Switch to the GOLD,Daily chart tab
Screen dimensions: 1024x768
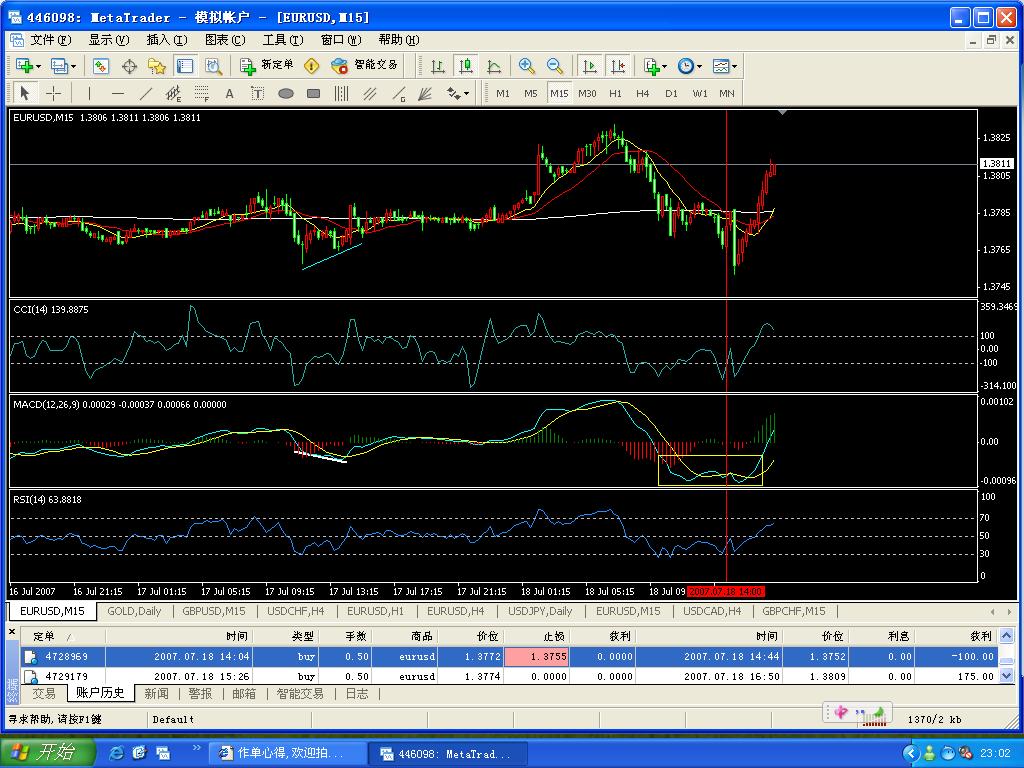[x=134, y=611]
